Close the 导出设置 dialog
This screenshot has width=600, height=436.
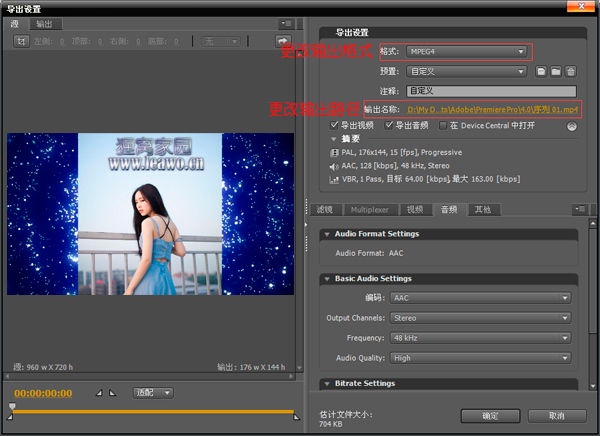coord(581,6)
